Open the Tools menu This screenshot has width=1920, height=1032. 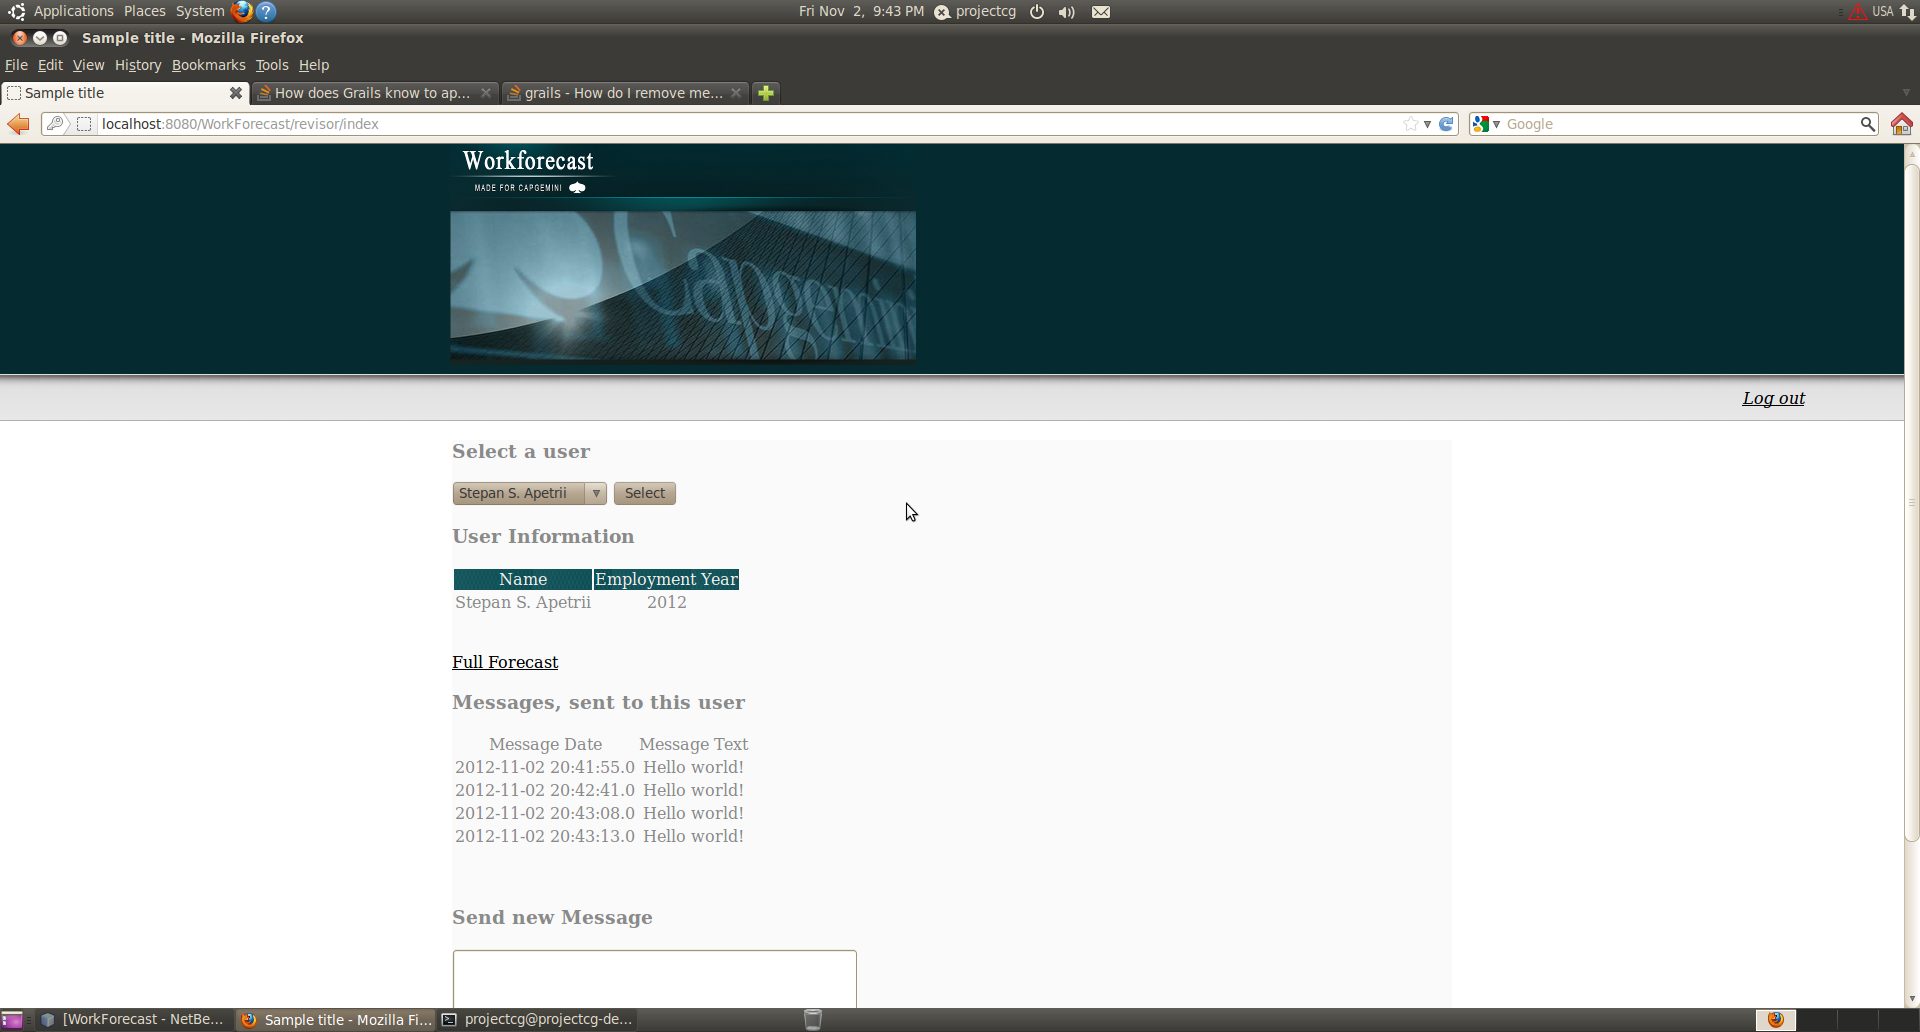(x=271, y=65)
